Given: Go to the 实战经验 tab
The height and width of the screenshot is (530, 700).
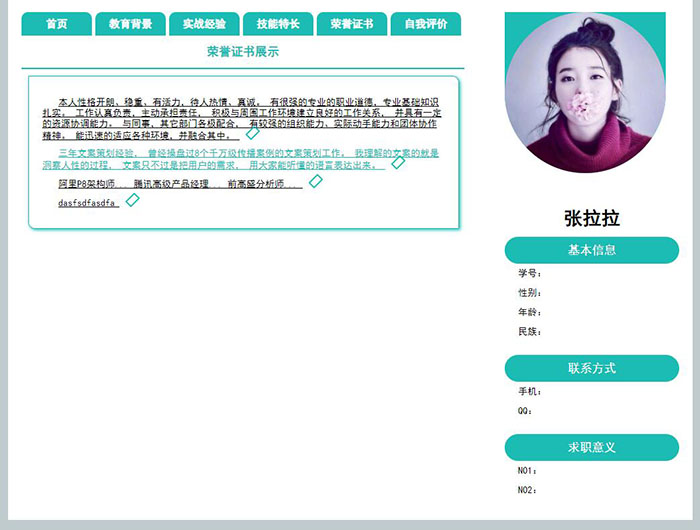Looking at the screenshot, I should pyautogui.click(x=204, y=24).
